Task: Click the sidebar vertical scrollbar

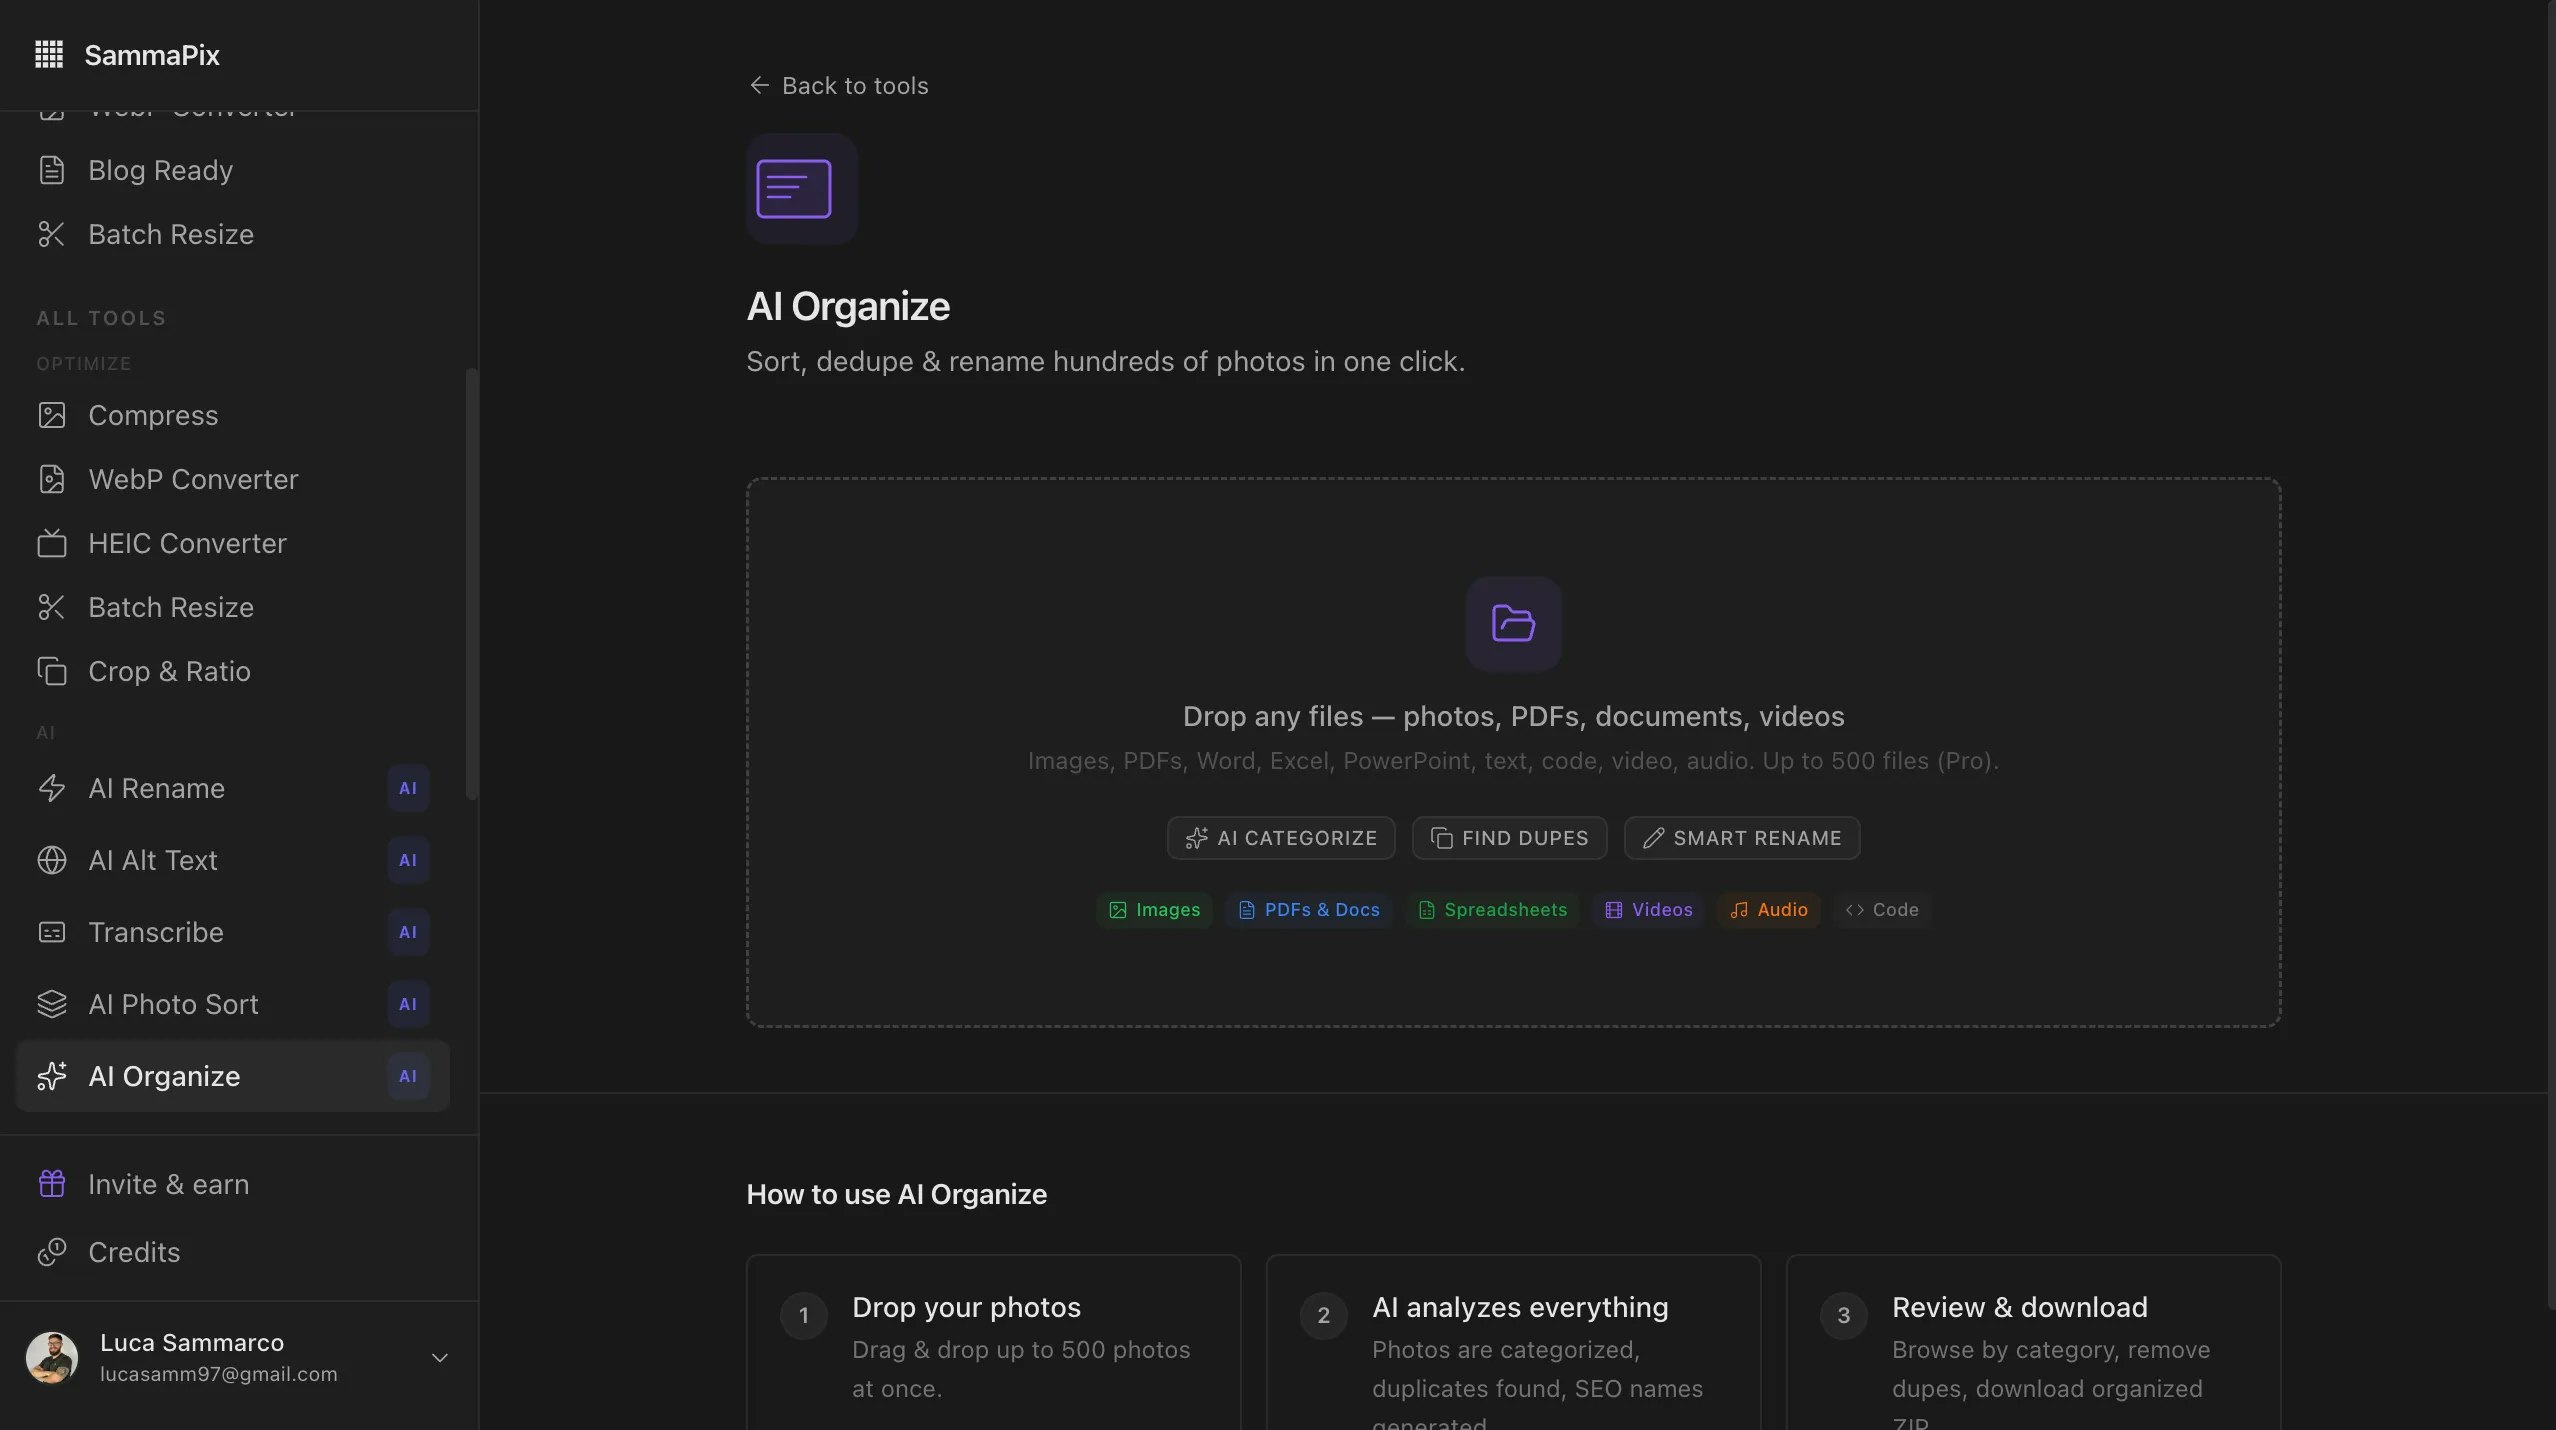Action: (x=471, y=584)
